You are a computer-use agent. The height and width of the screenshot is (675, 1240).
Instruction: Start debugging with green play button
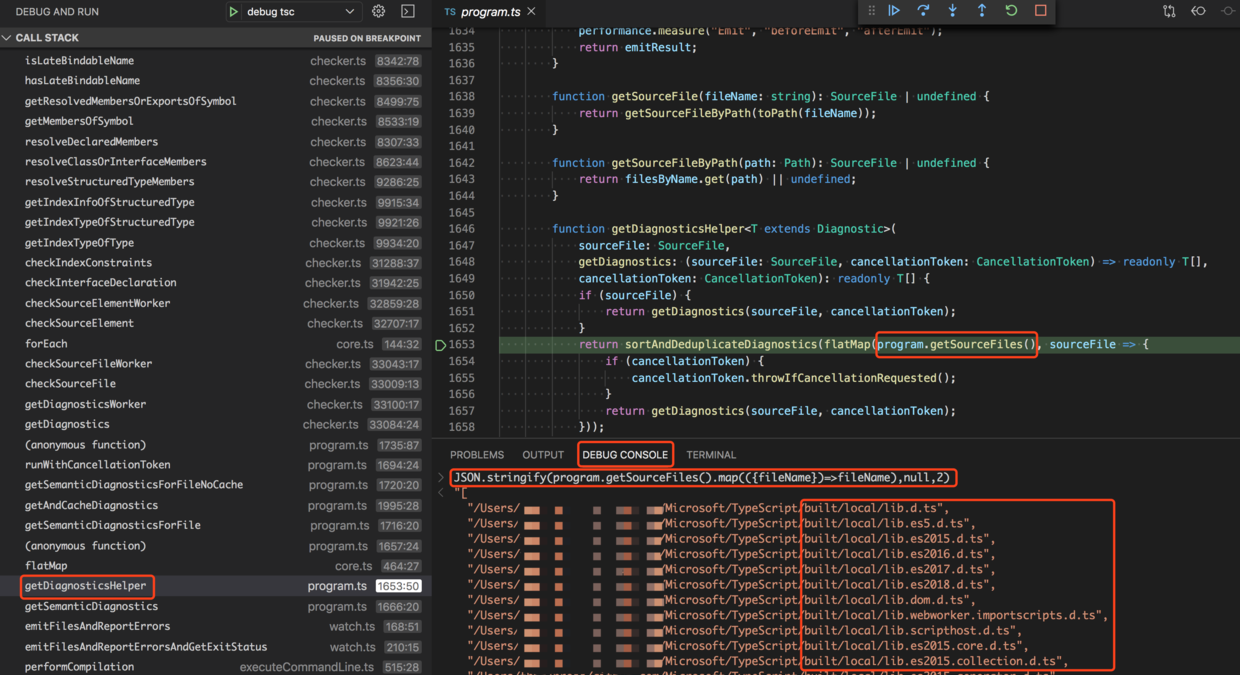(233, 12)
